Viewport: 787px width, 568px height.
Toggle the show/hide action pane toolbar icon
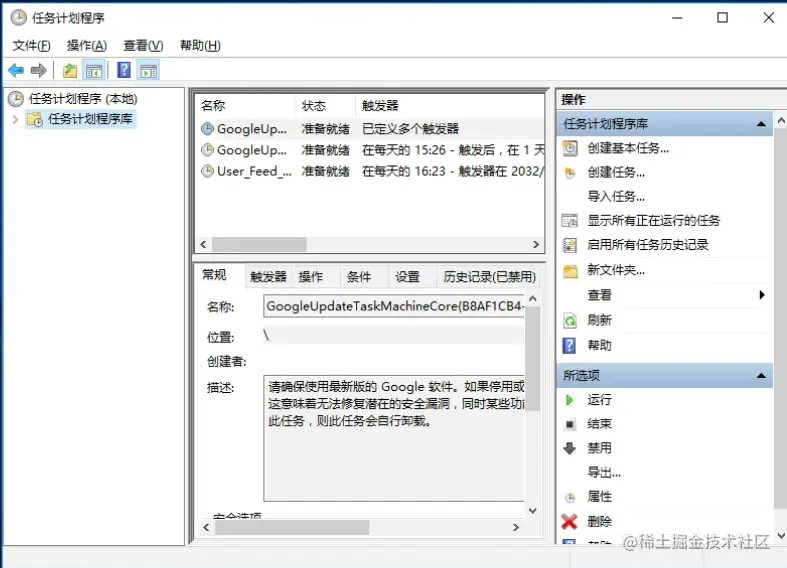tap(148, 71)
